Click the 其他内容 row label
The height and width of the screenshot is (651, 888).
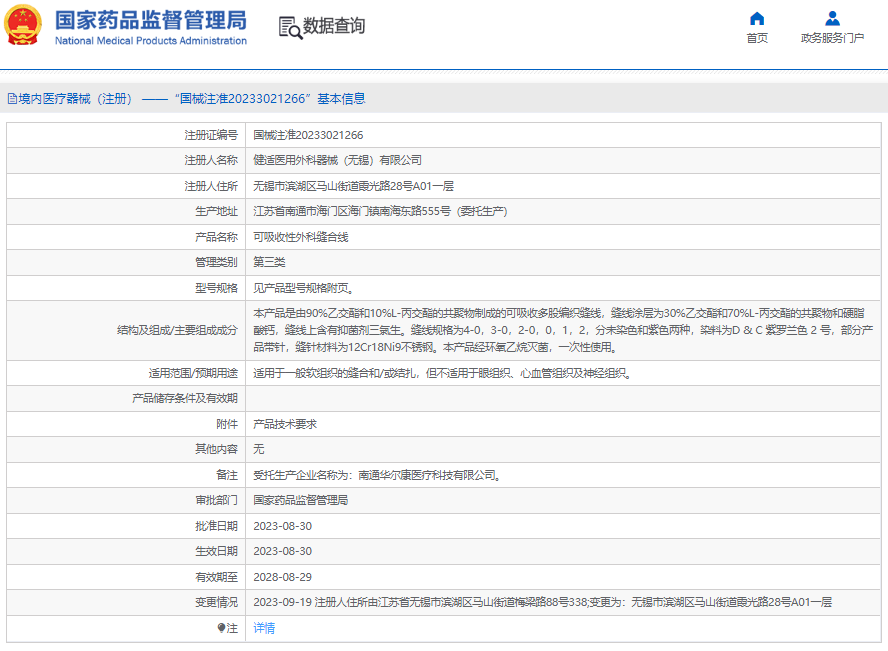[x=216, y=449]
